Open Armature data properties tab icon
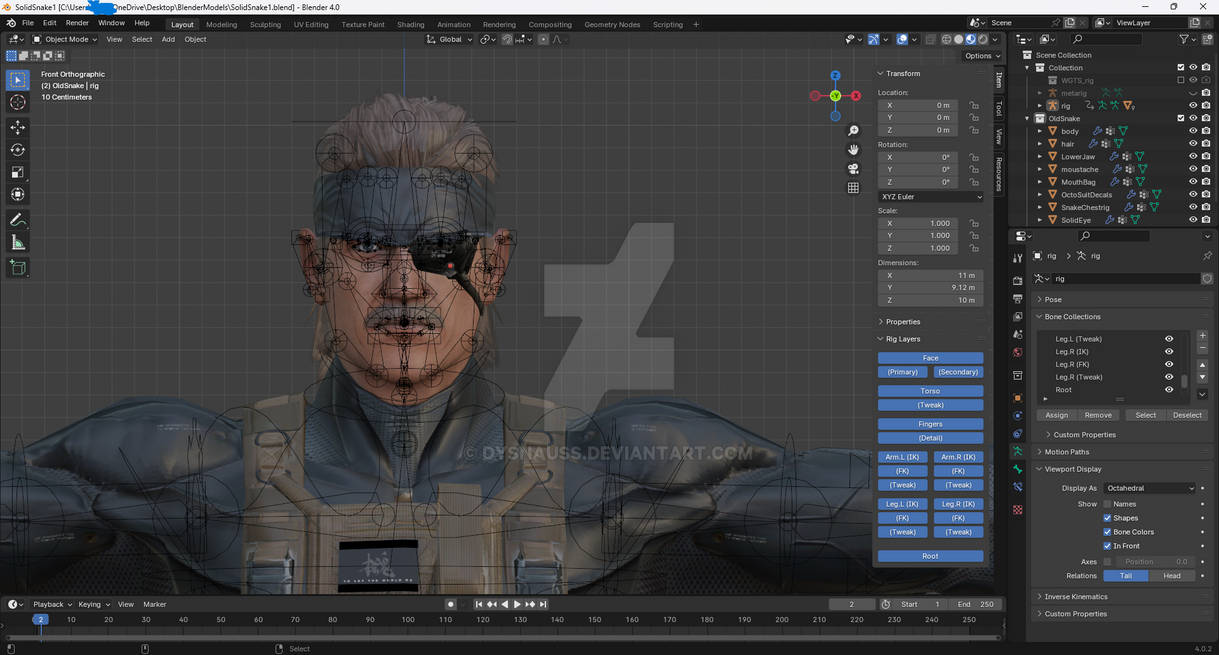The image size is (1219, 655). coord(1018,452)
